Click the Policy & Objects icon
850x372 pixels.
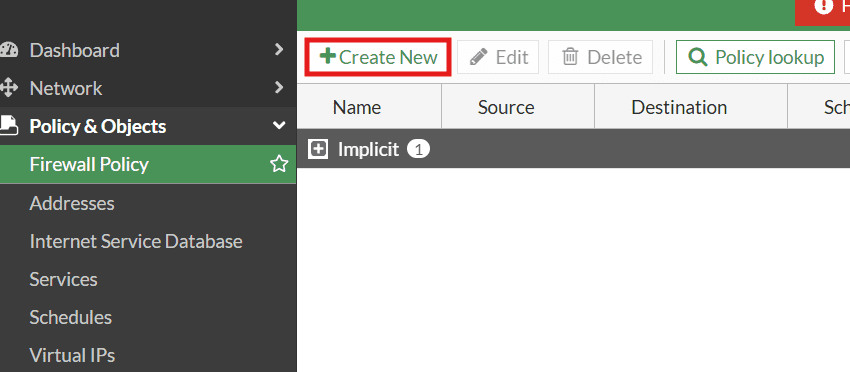pyautogui.click(x=8, y=126)
